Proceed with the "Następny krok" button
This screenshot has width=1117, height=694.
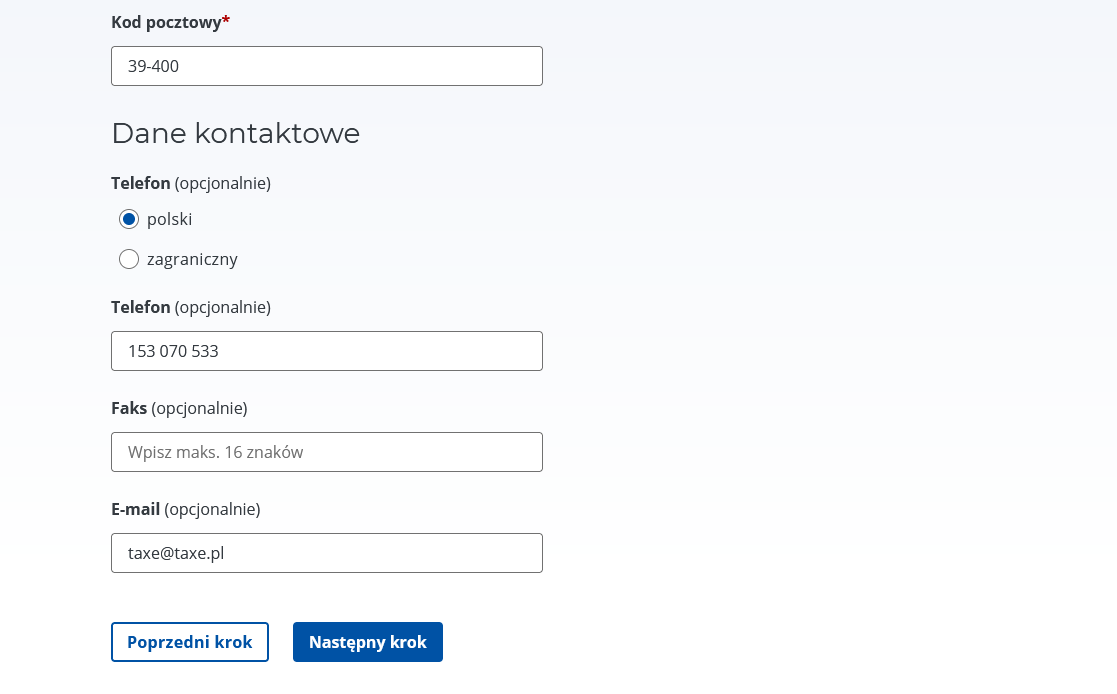click(x=368, y=642)
